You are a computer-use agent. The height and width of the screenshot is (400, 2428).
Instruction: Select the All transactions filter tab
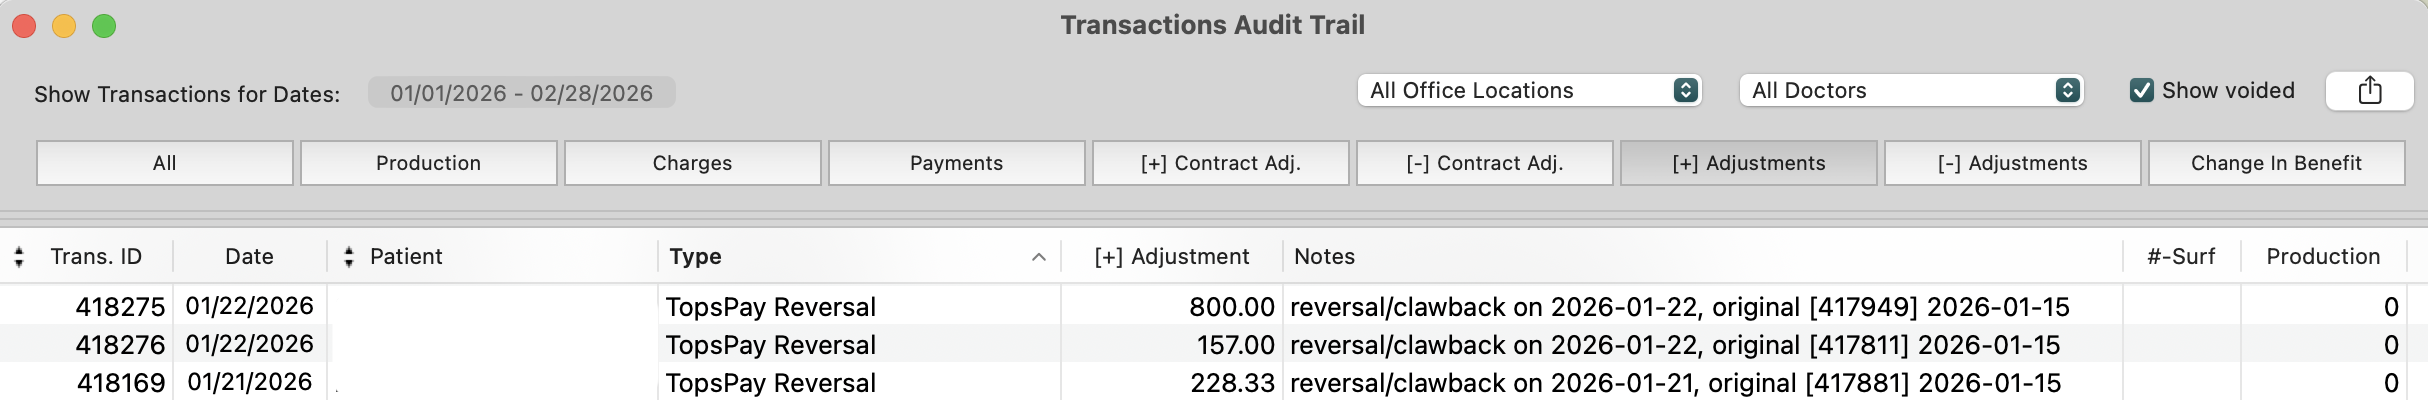pos(165,163)
